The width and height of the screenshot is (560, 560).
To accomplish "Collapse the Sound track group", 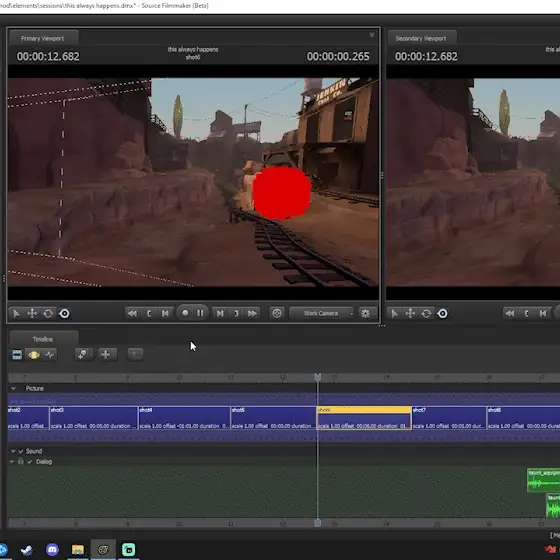I will click(x=13, y=451).
